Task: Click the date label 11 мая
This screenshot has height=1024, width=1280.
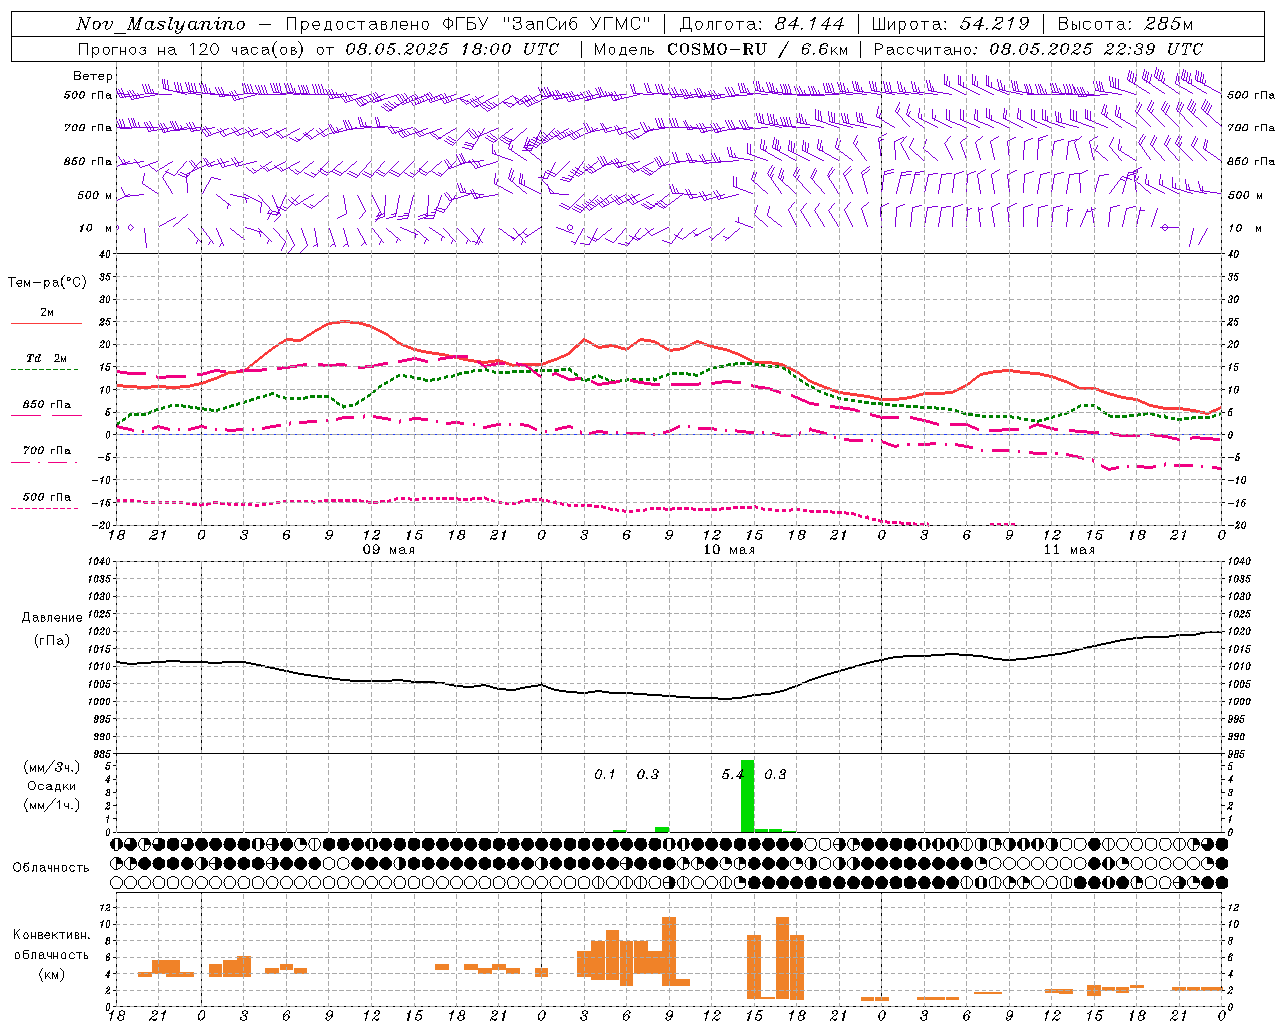Action: coord(1069,550)
